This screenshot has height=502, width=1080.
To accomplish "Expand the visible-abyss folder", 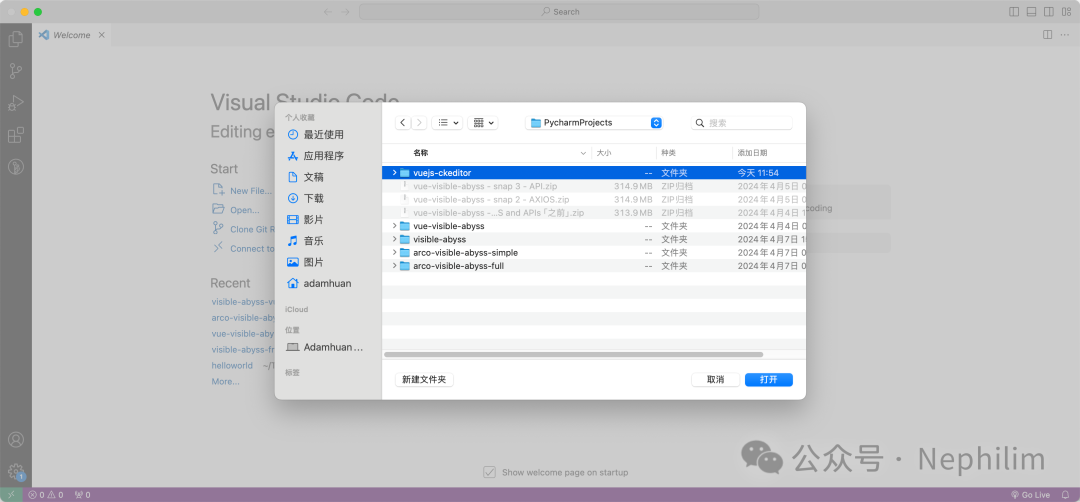I will 394,239.
